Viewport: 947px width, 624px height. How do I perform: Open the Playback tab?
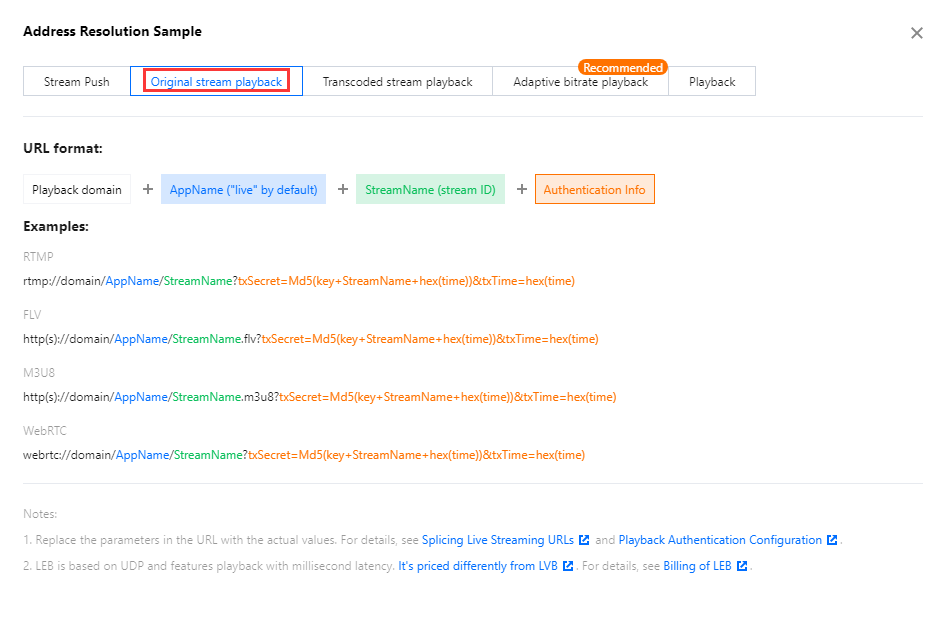click(x=712, y=82)
